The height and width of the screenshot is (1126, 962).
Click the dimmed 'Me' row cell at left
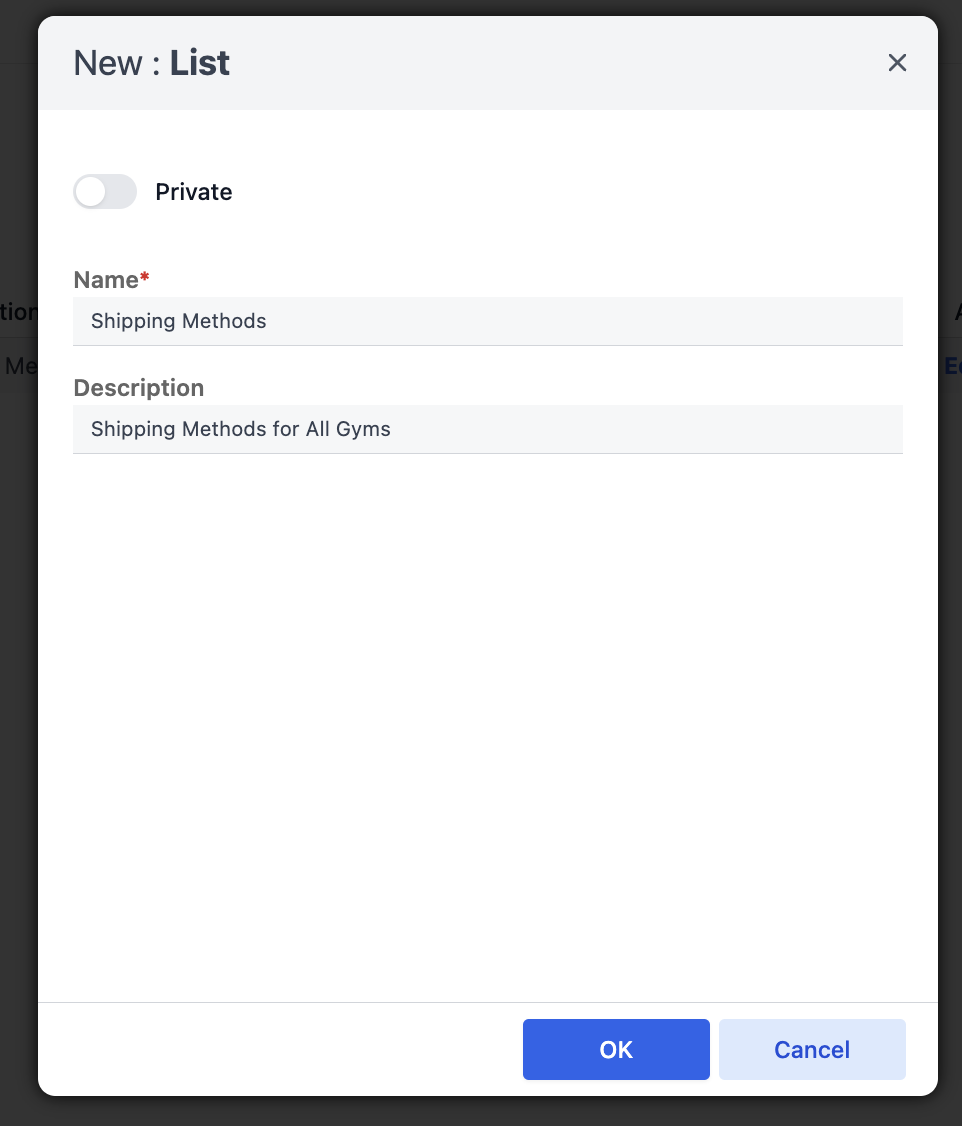(x=20, y=366)
